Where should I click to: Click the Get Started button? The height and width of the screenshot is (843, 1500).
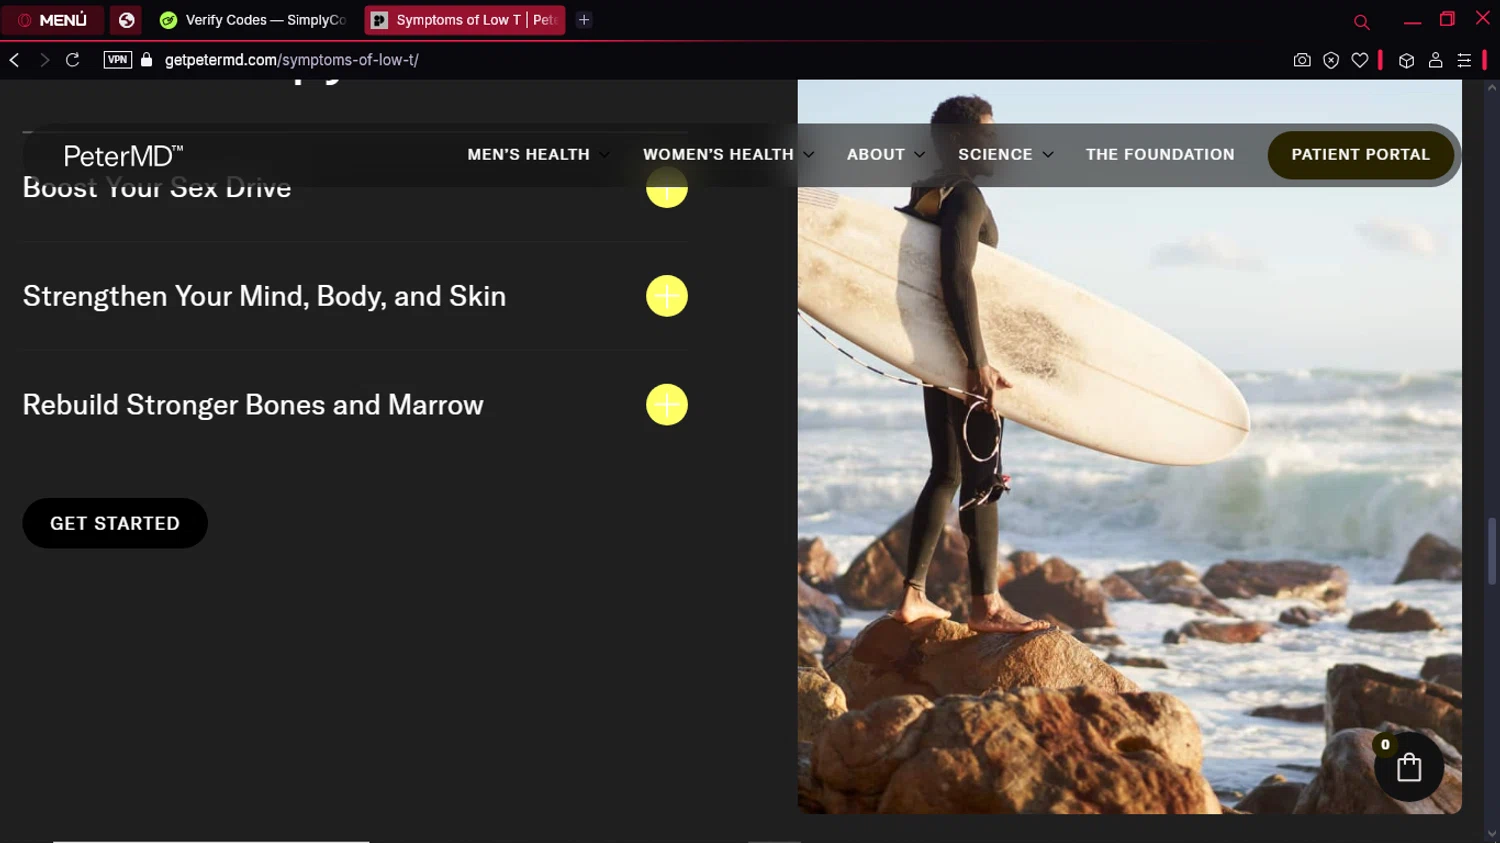coord(115,523)
